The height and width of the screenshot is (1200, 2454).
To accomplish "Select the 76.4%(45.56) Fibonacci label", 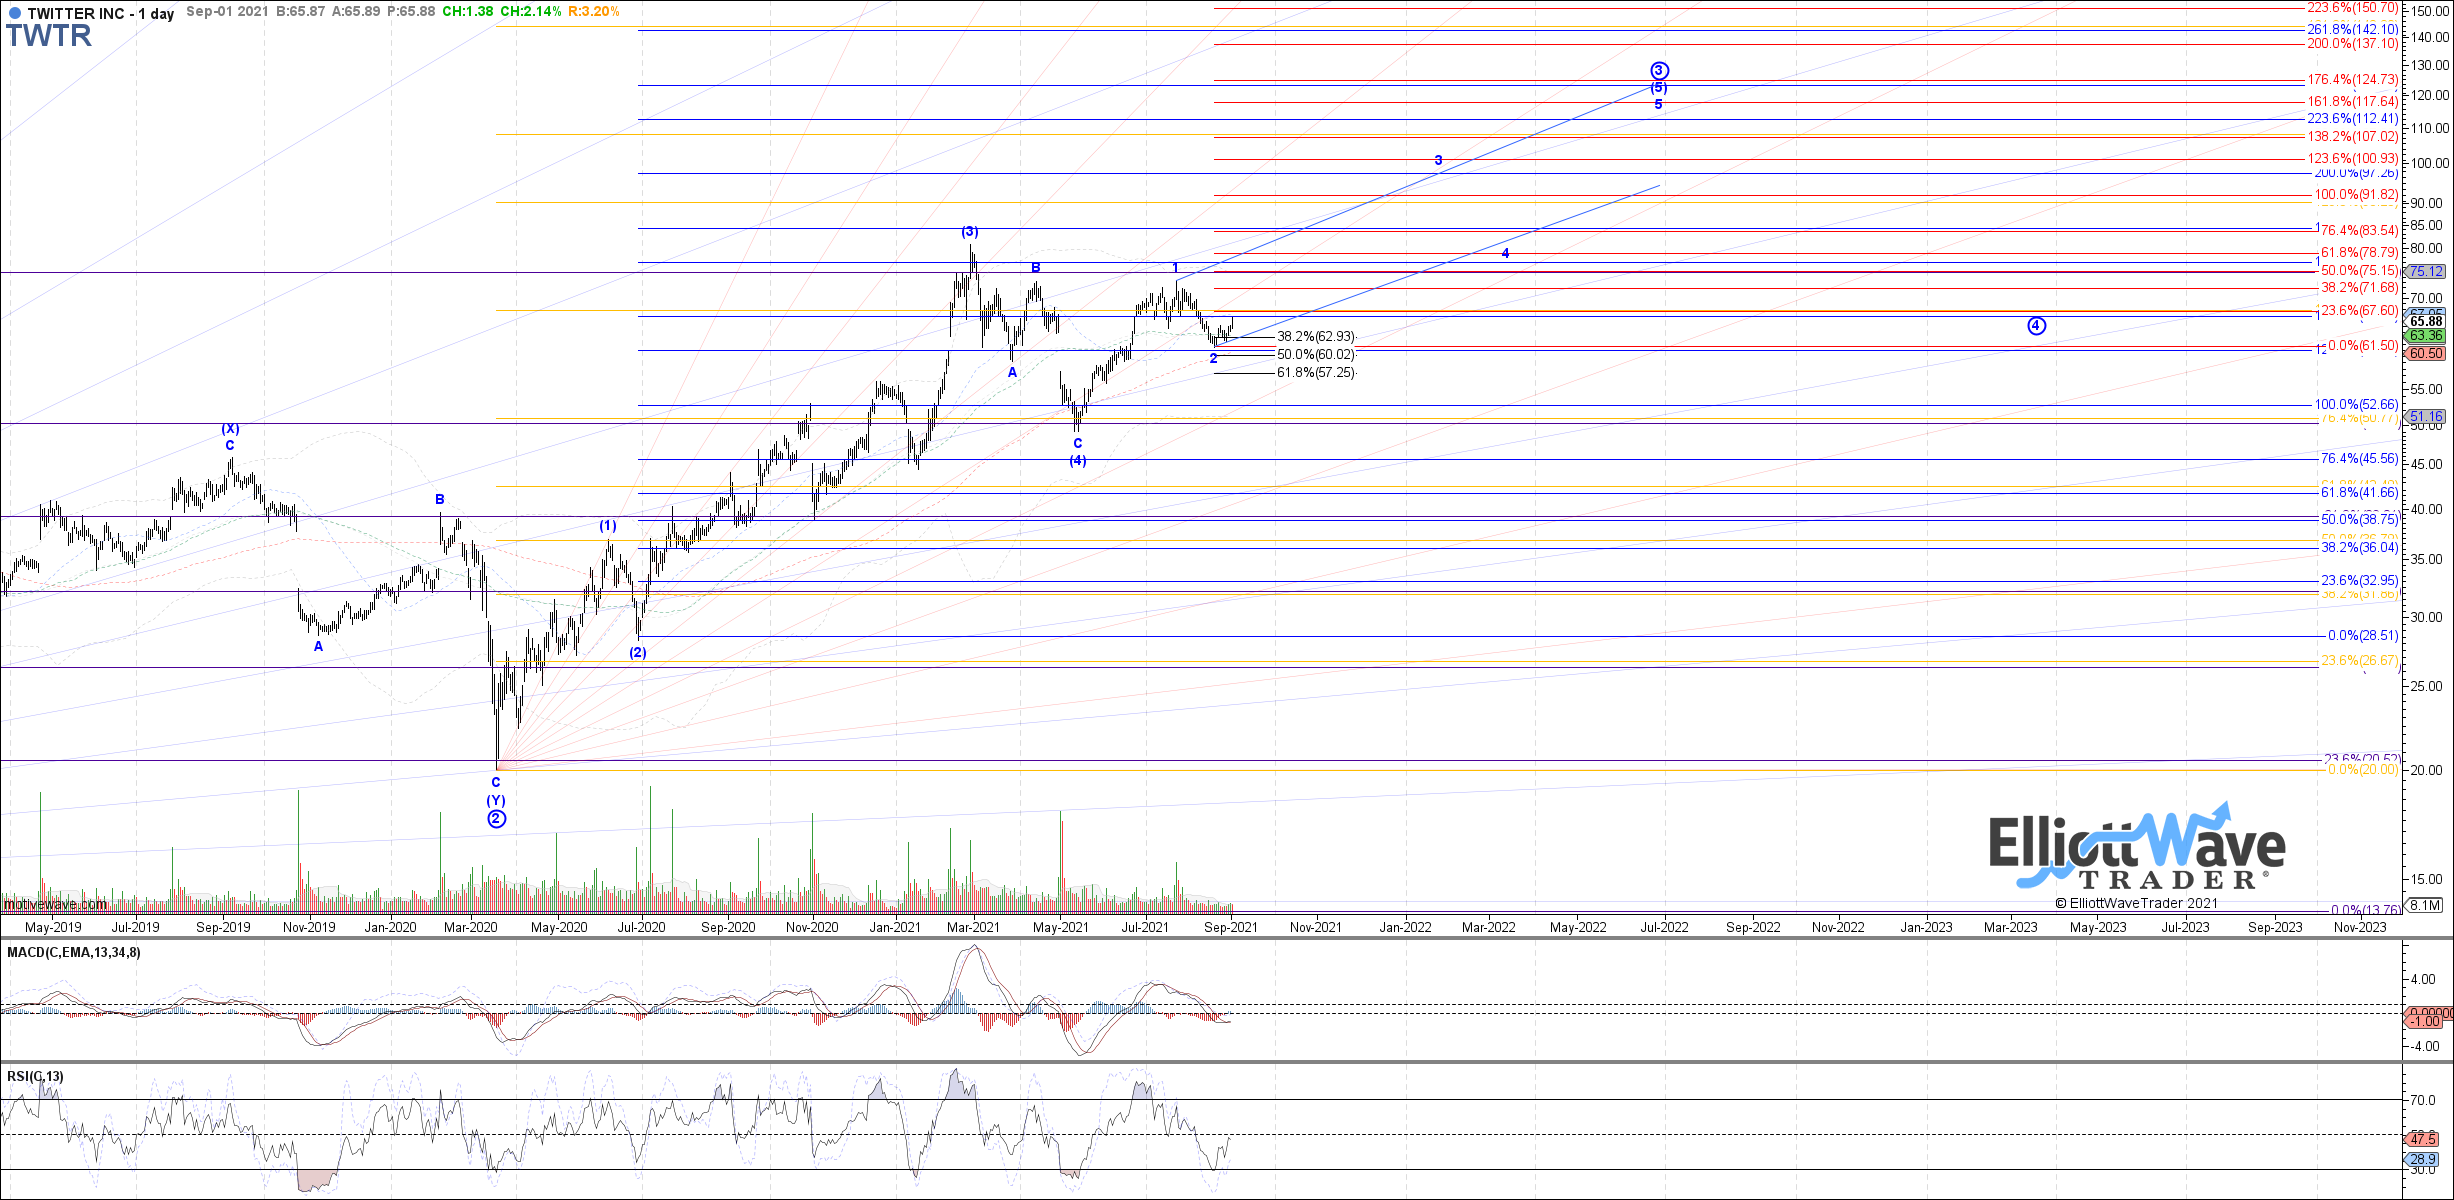I will tap(2360, 459).
